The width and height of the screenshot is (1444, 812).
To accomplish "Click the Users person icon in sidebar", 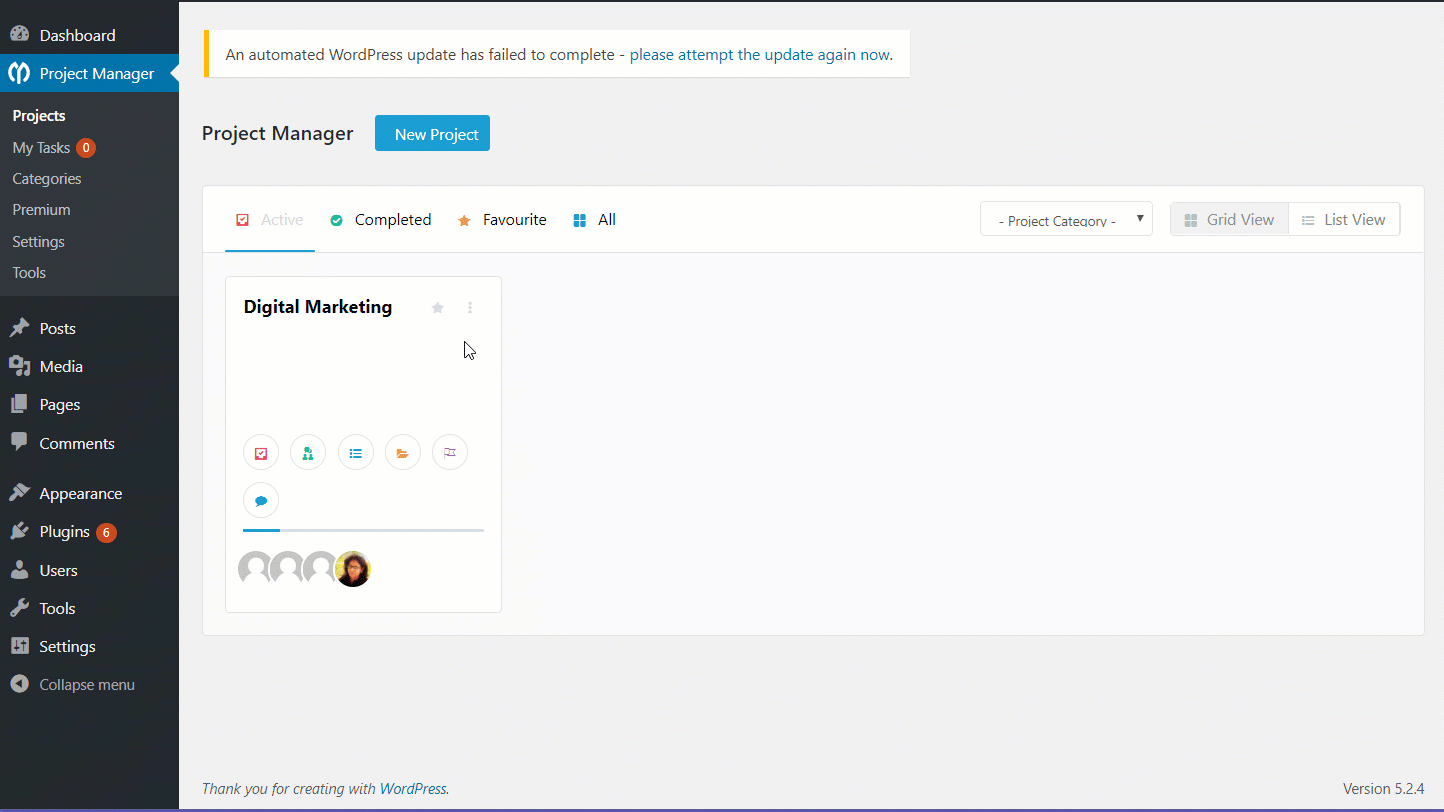I will pos(19,570).
